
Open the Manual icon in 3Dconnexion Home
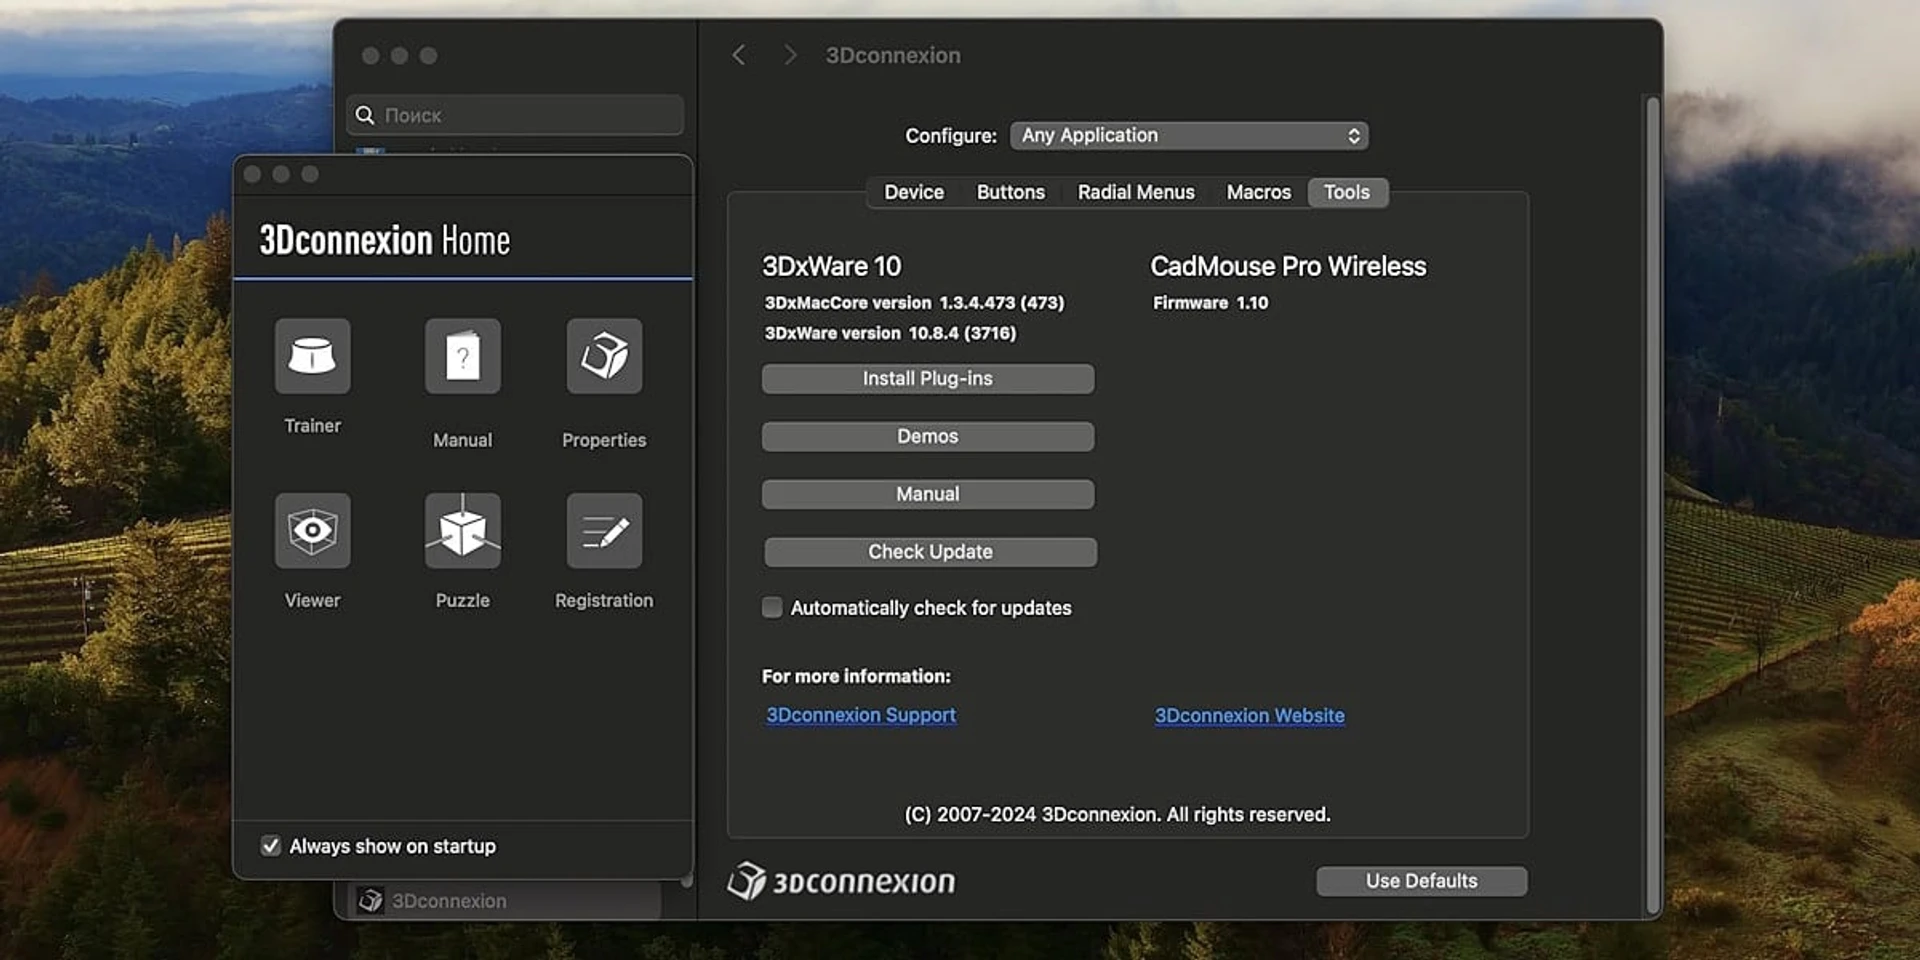(x=462, y=356)
